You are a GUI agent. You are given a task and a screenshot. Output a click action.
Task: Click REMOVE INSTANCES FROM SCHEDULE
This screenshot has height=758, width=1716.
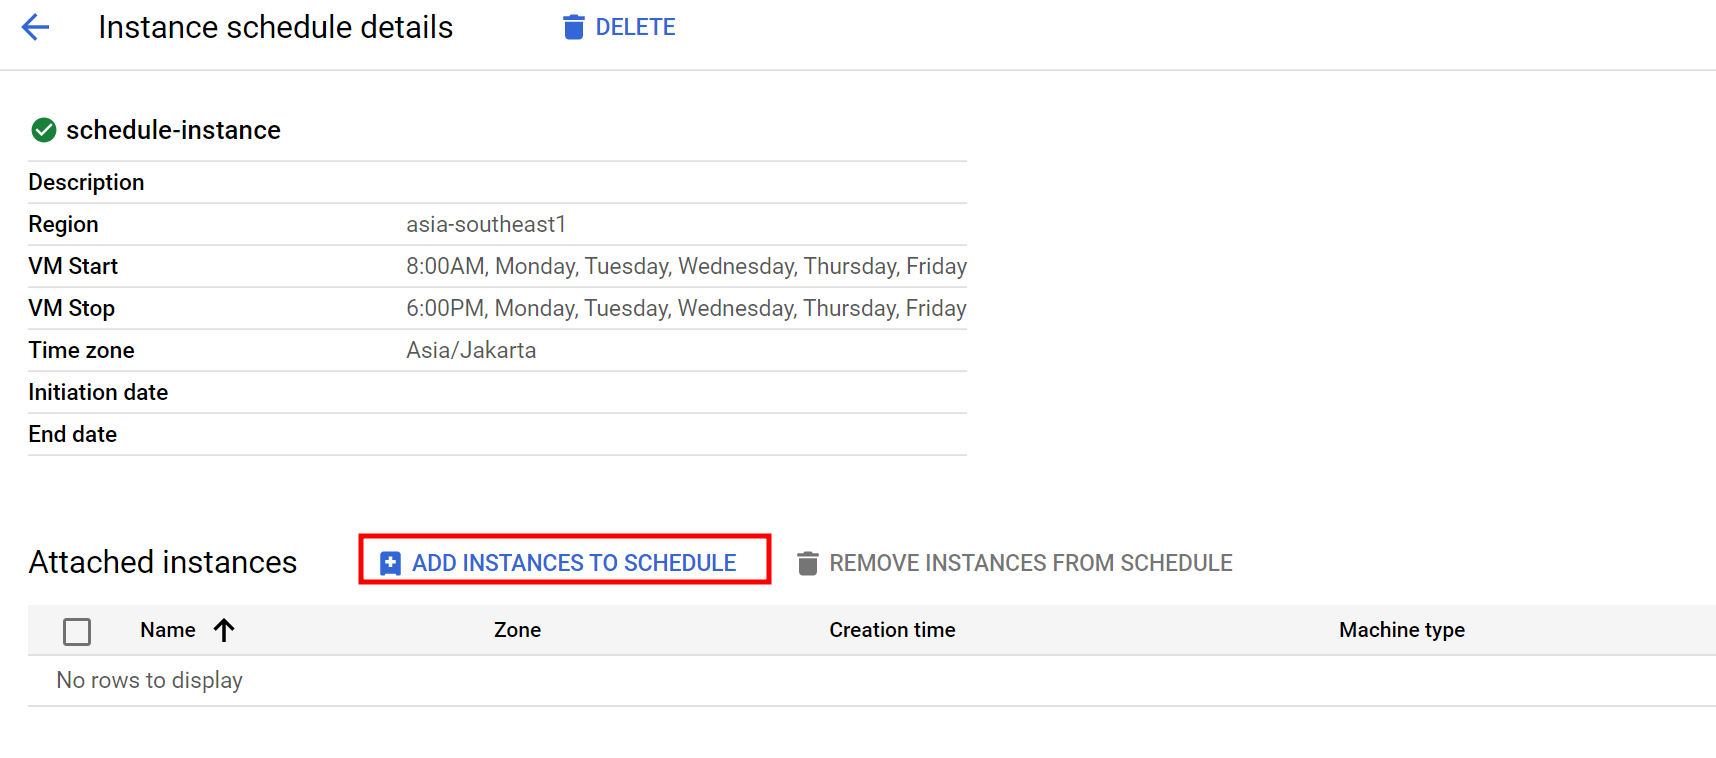1030,563
